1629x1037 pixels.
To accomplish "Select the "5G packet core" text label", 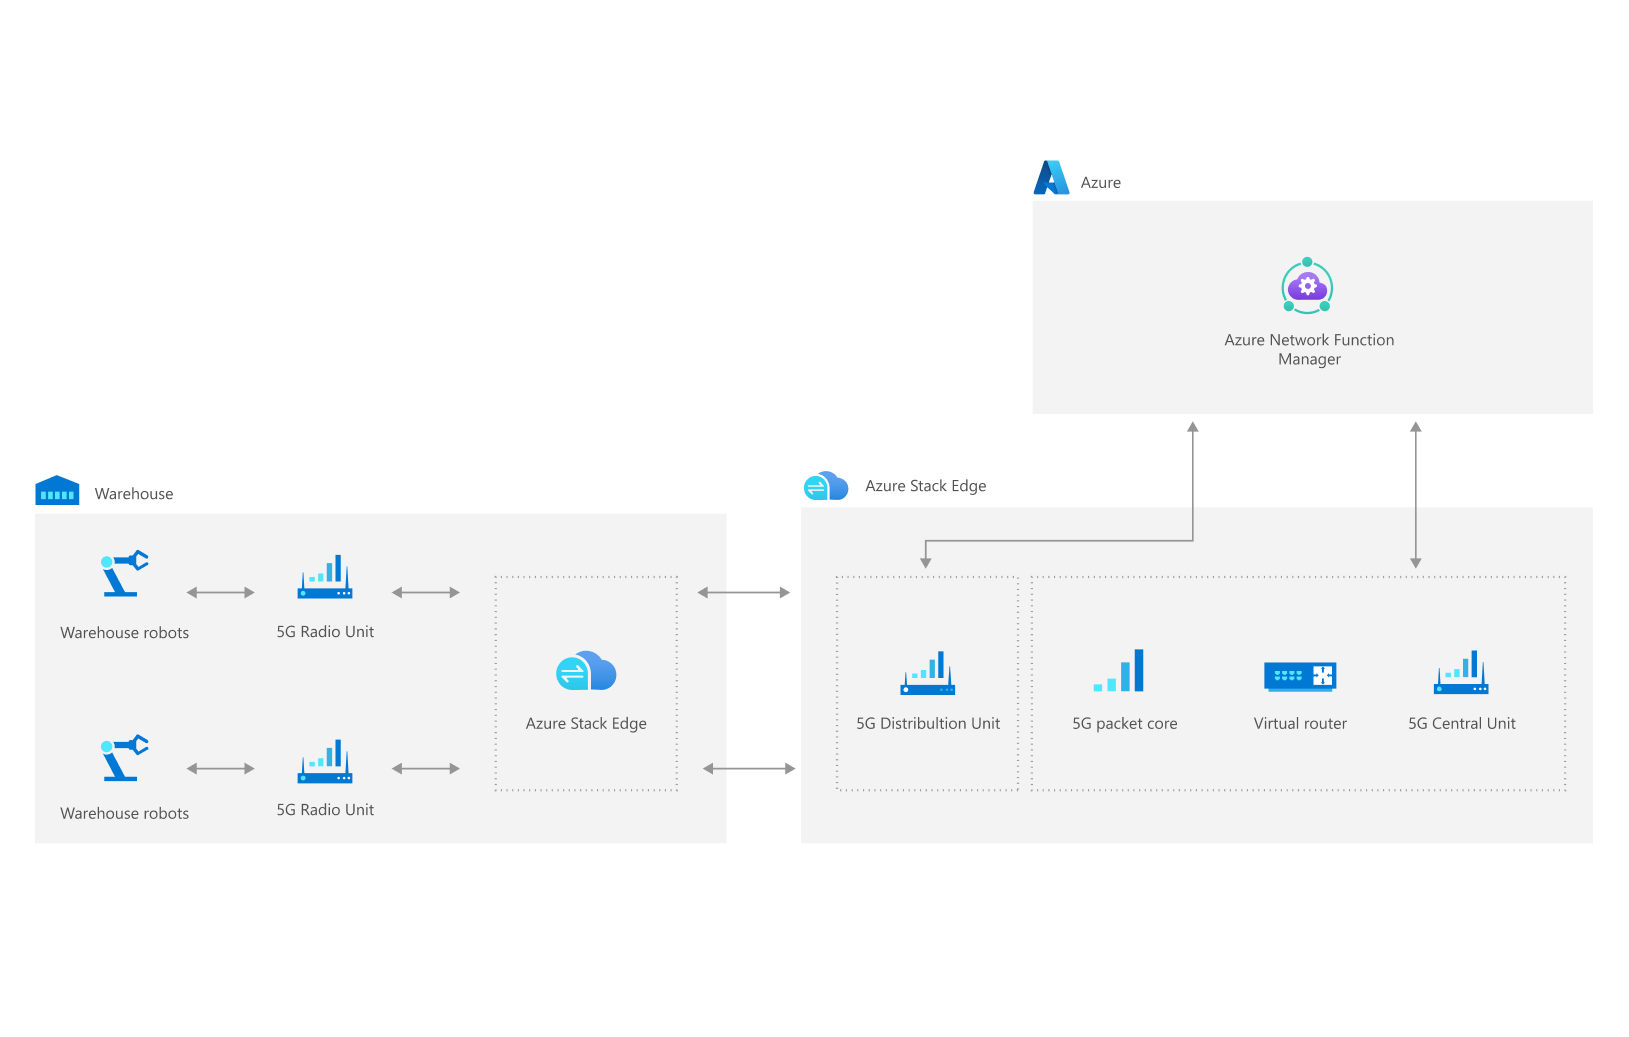I will click(x=1124, y=723).
